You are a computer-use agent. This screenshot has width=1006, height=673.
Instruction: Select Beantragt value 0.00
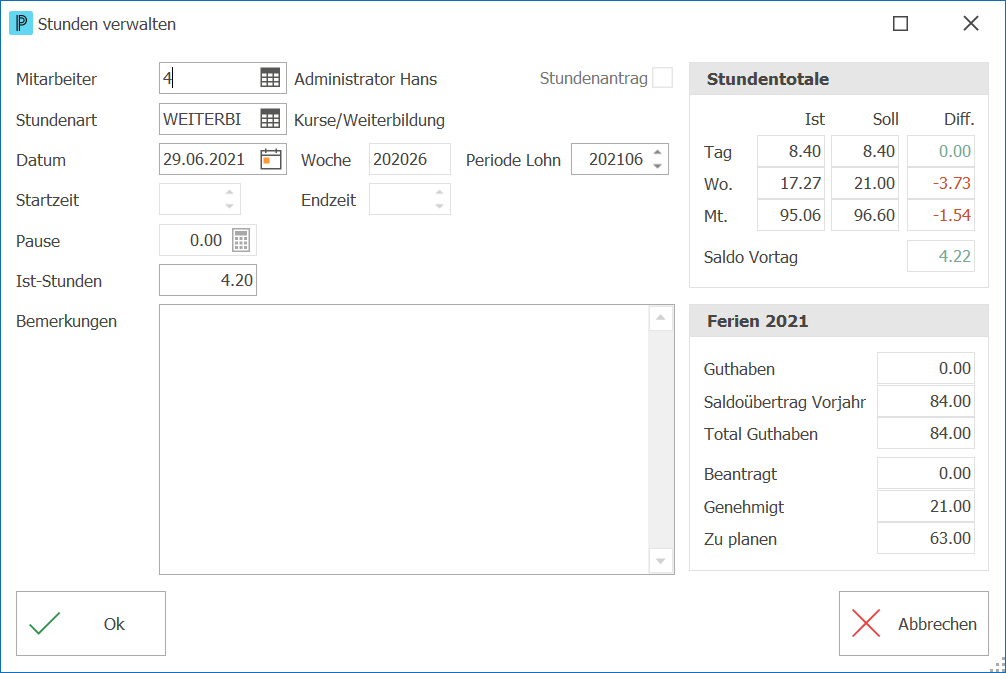(926, 473)
